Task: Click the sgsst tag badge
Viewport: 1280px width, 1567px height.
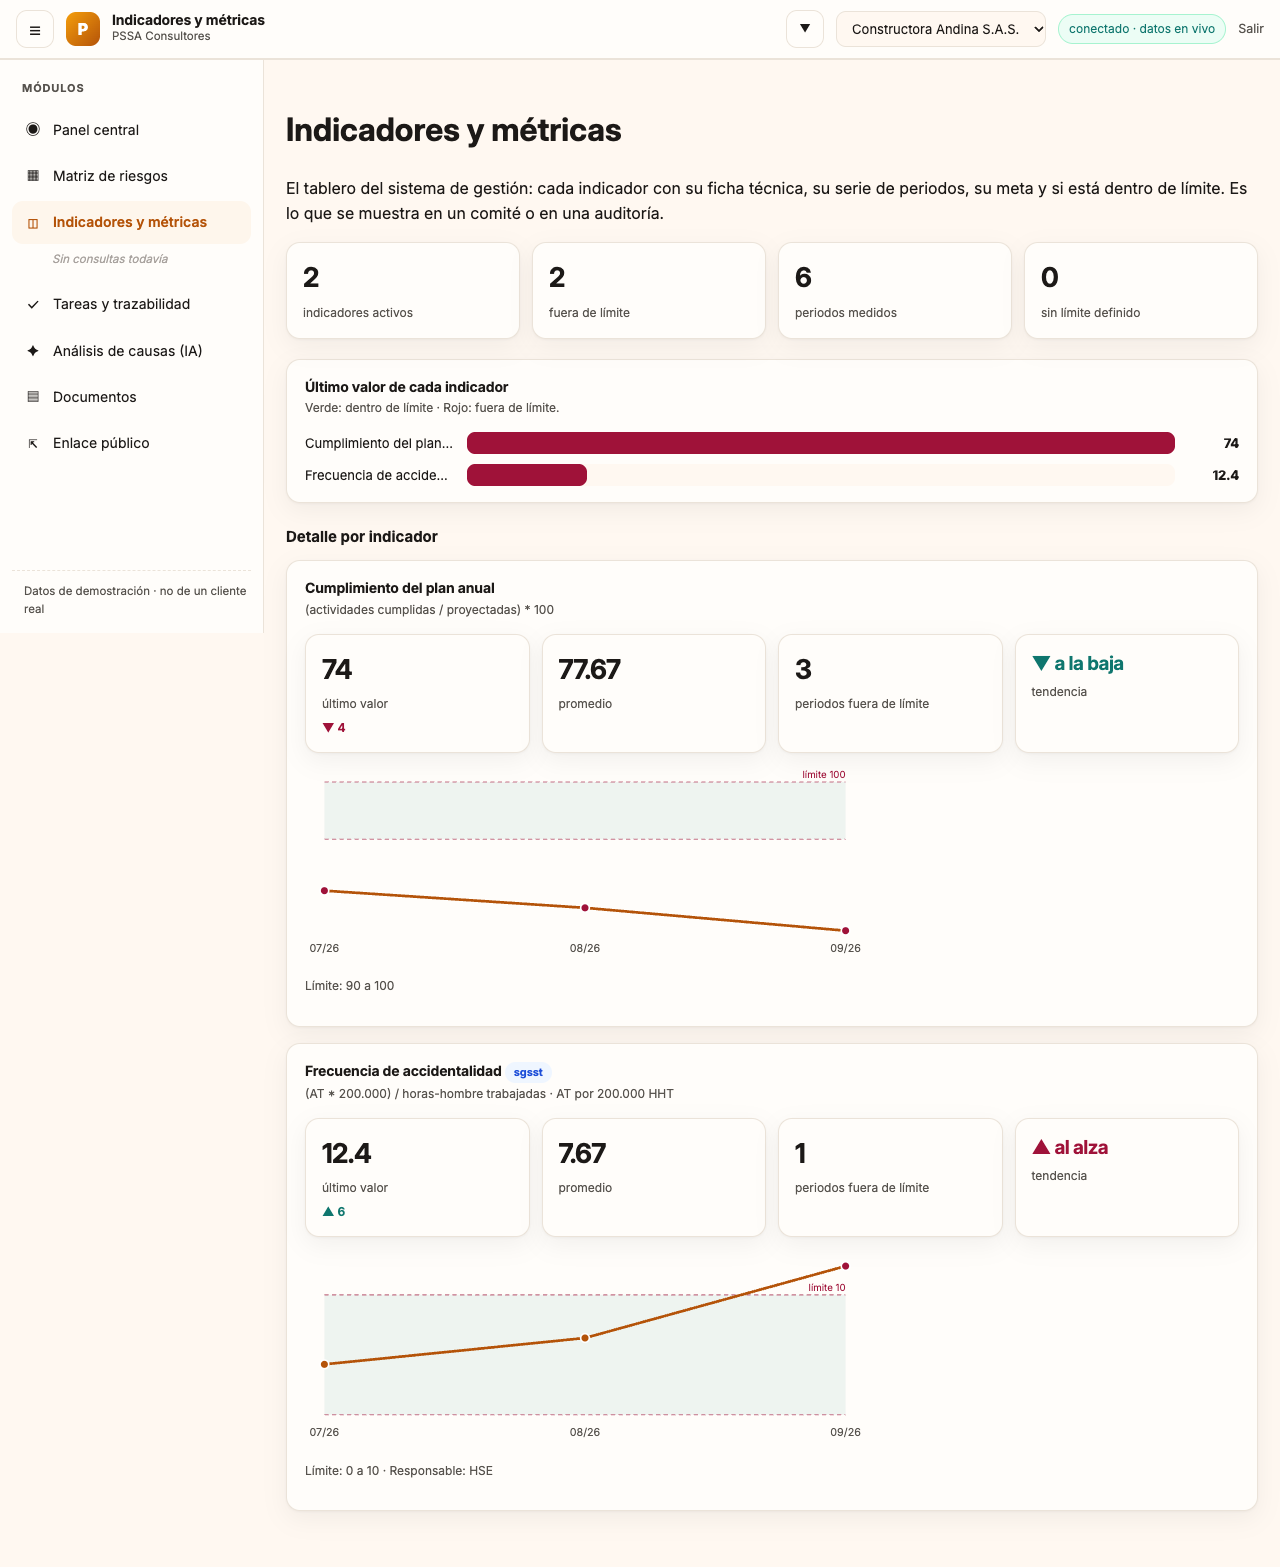Action: coord(528,1072)
